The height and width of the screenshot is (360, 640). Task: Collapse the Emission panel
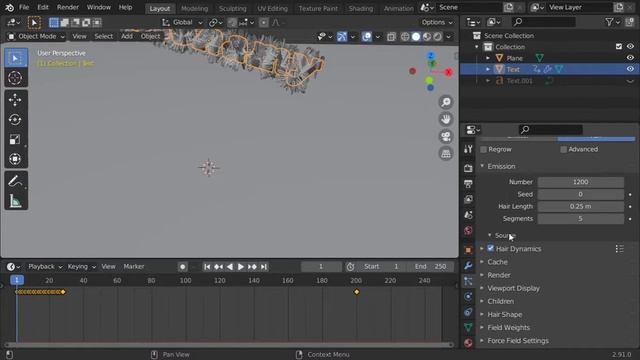point(501,166)
